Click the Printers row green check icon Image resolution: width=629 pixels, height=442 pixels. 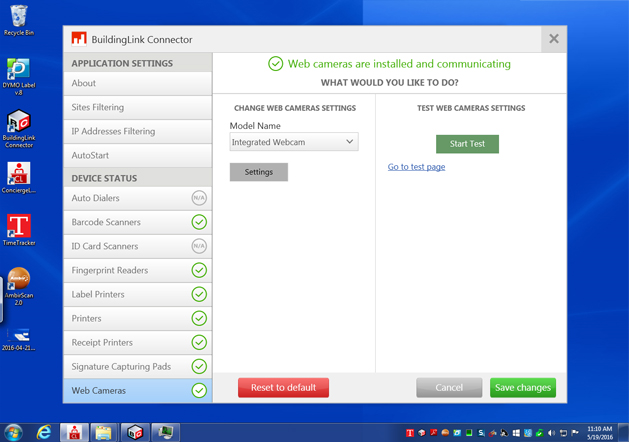click(199, 318)
